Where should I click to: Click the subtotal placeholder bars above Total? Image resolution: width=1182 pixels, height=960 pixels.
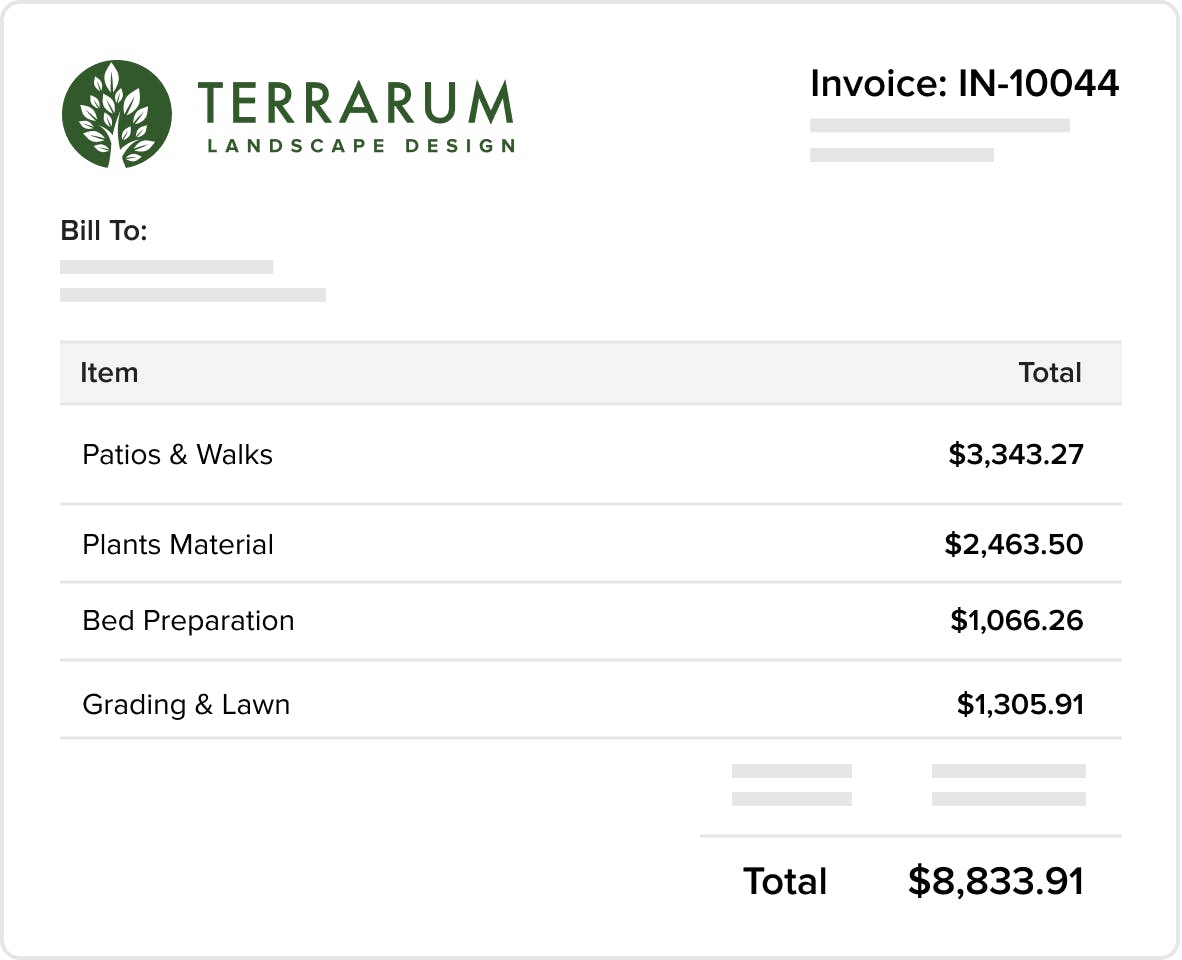pos(908,784)
